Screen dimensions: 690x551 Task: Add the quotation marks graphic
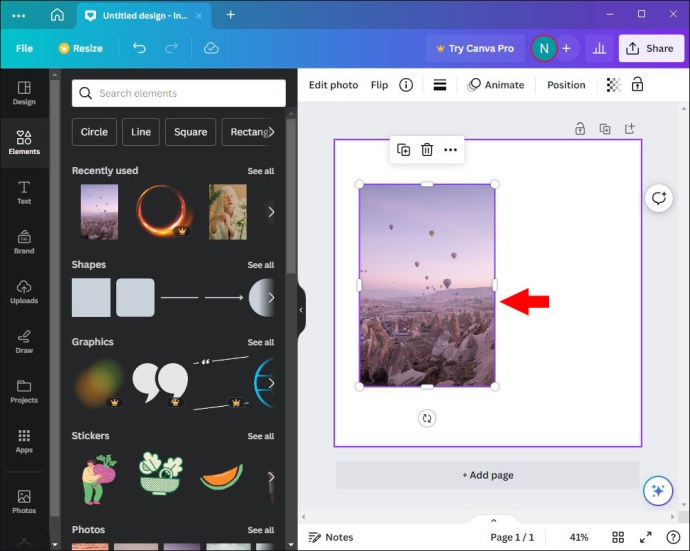(160, 382)
